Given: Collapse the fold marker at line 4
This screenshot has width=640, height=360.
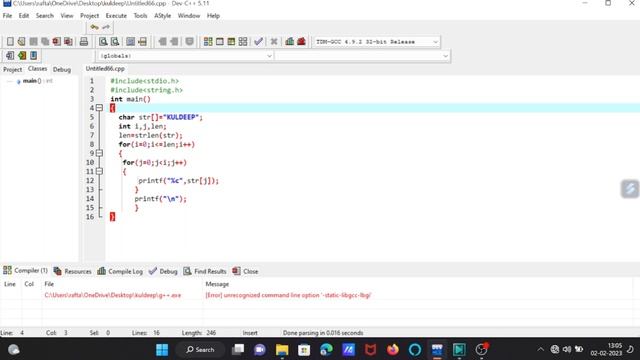Looking at the screenshot, I should click(x=99, y=108).
